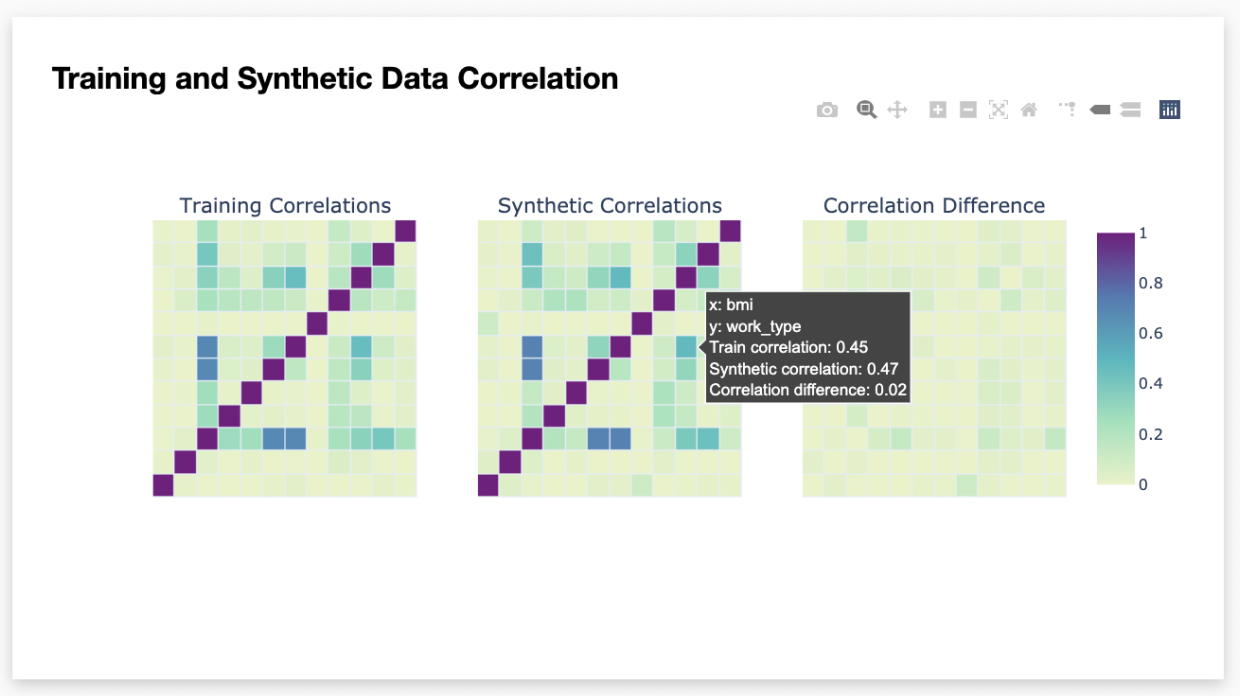Click the colorbar gradient scale

coord(1115,358)
